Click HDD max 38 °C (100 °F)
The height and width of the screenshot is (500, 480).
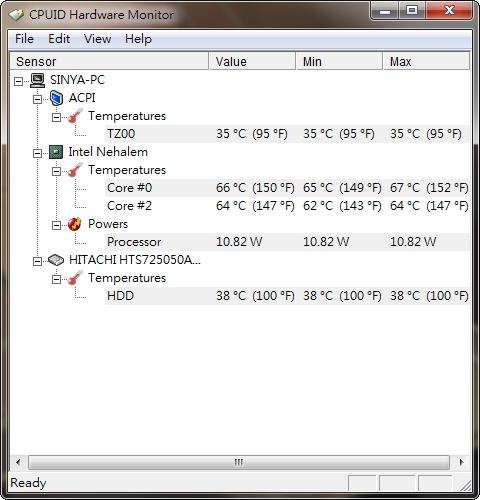point(429,296)
